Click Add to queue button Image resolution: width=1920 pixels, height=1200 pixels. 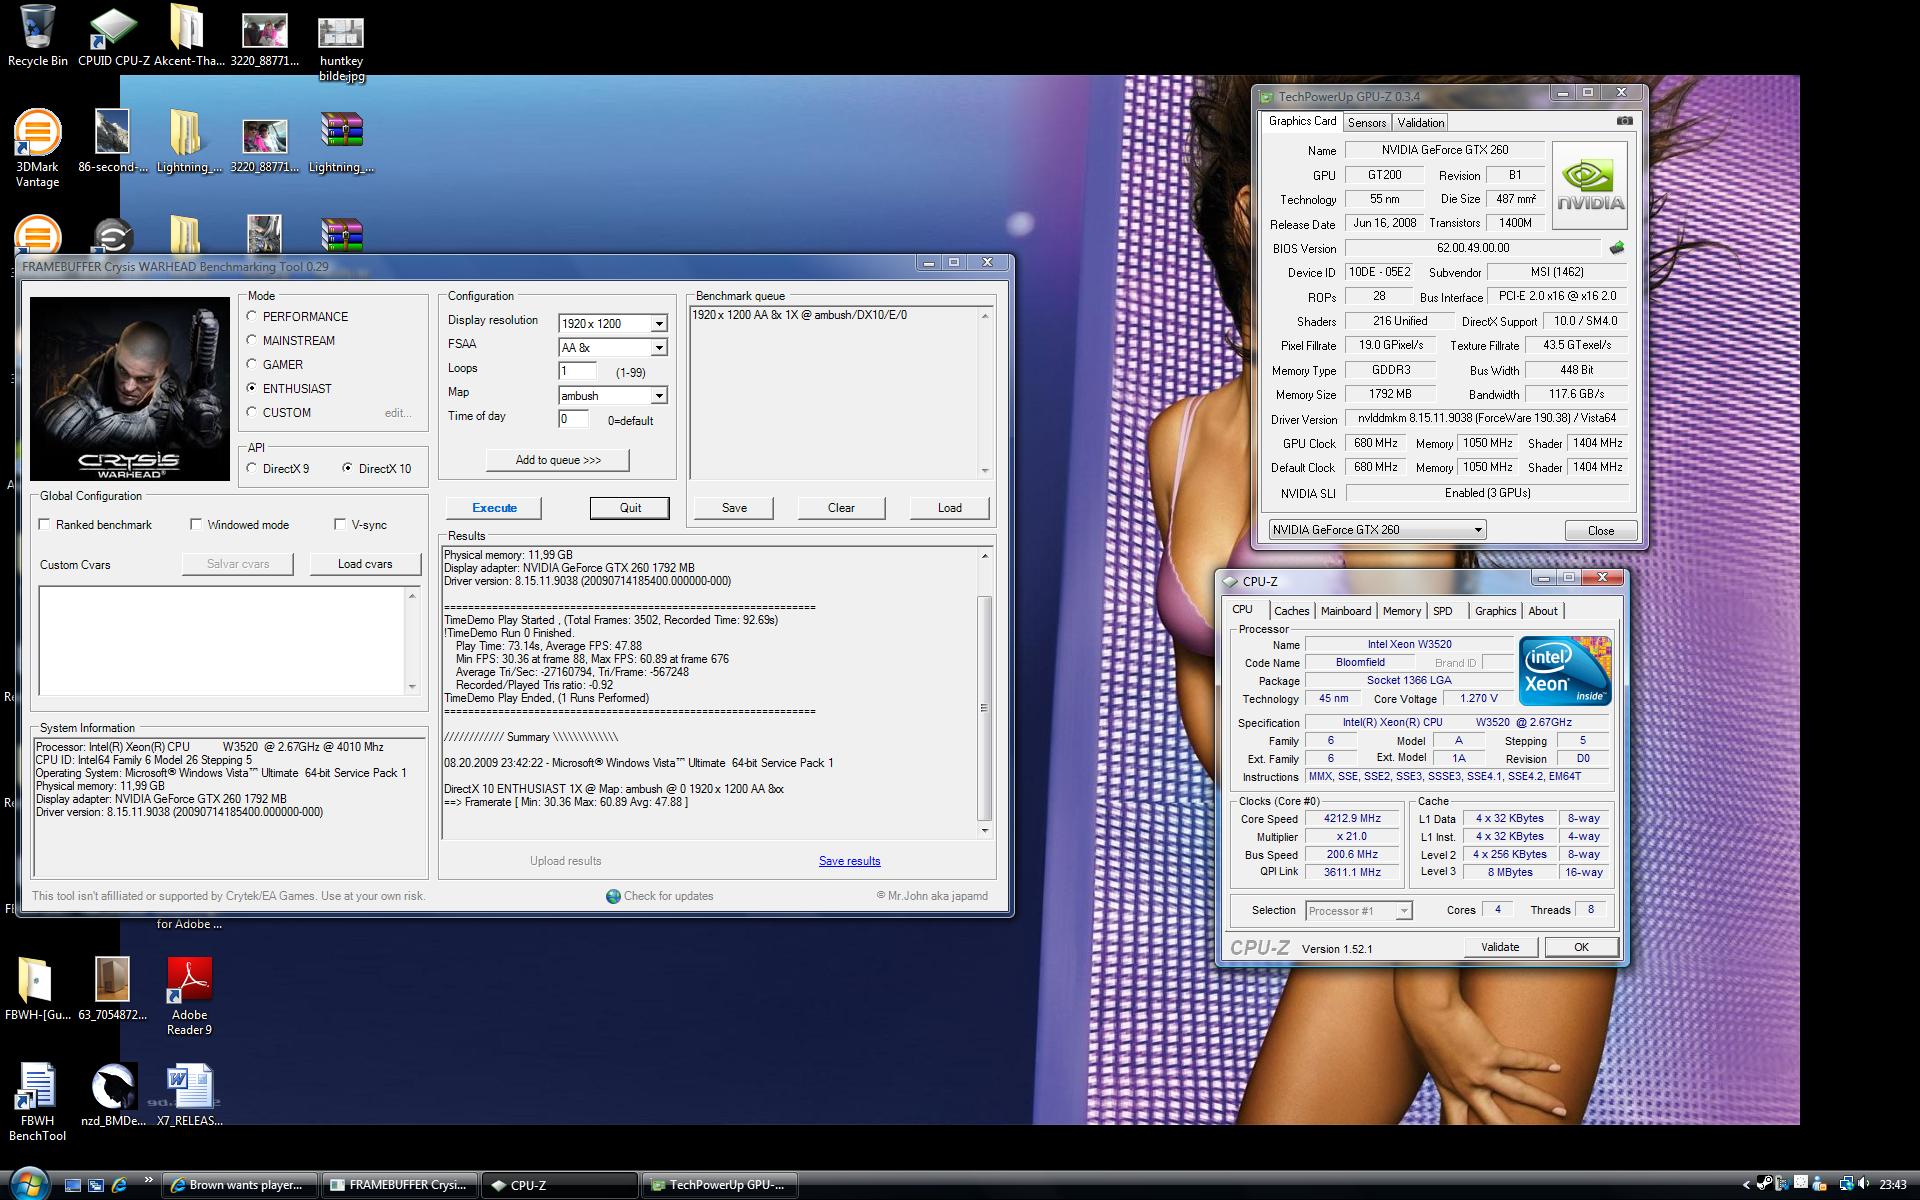[558, 460]
